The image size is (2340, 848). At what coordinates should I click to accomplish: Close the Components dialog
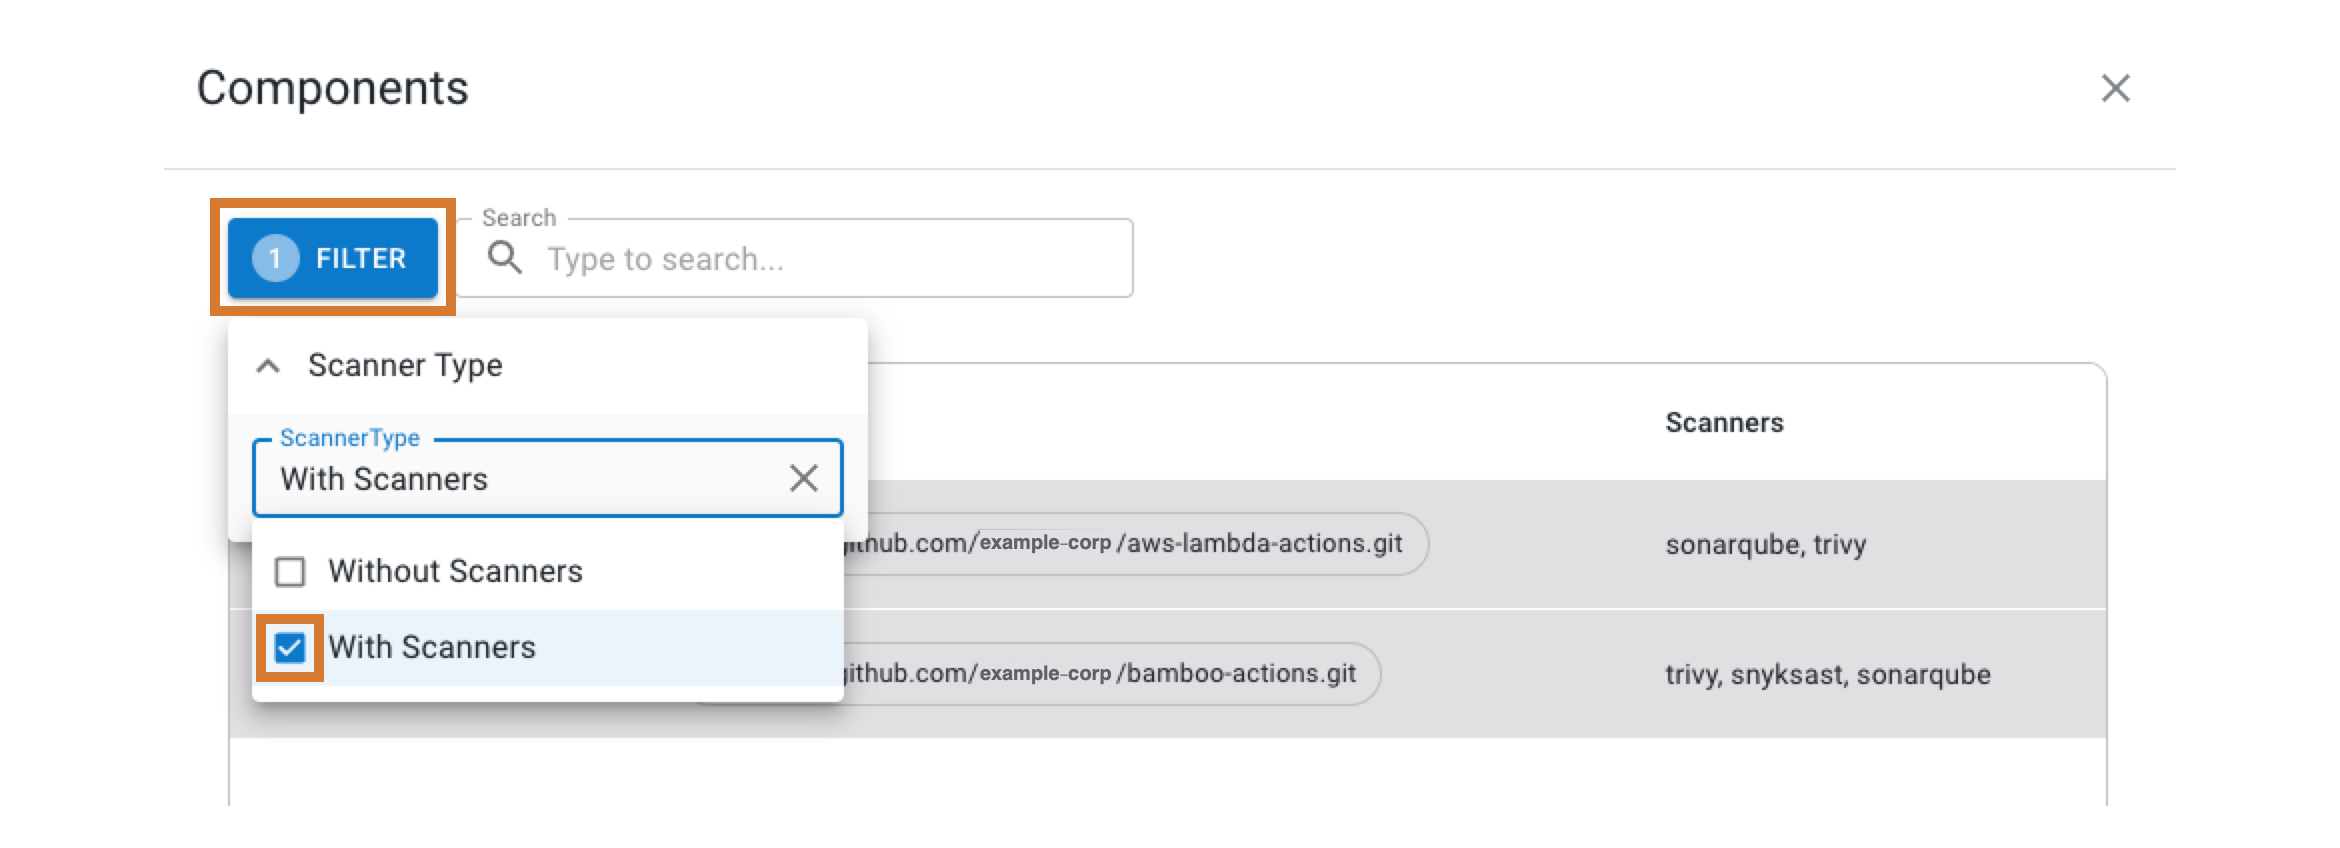pyautogui.click(x=2115, y=88)
